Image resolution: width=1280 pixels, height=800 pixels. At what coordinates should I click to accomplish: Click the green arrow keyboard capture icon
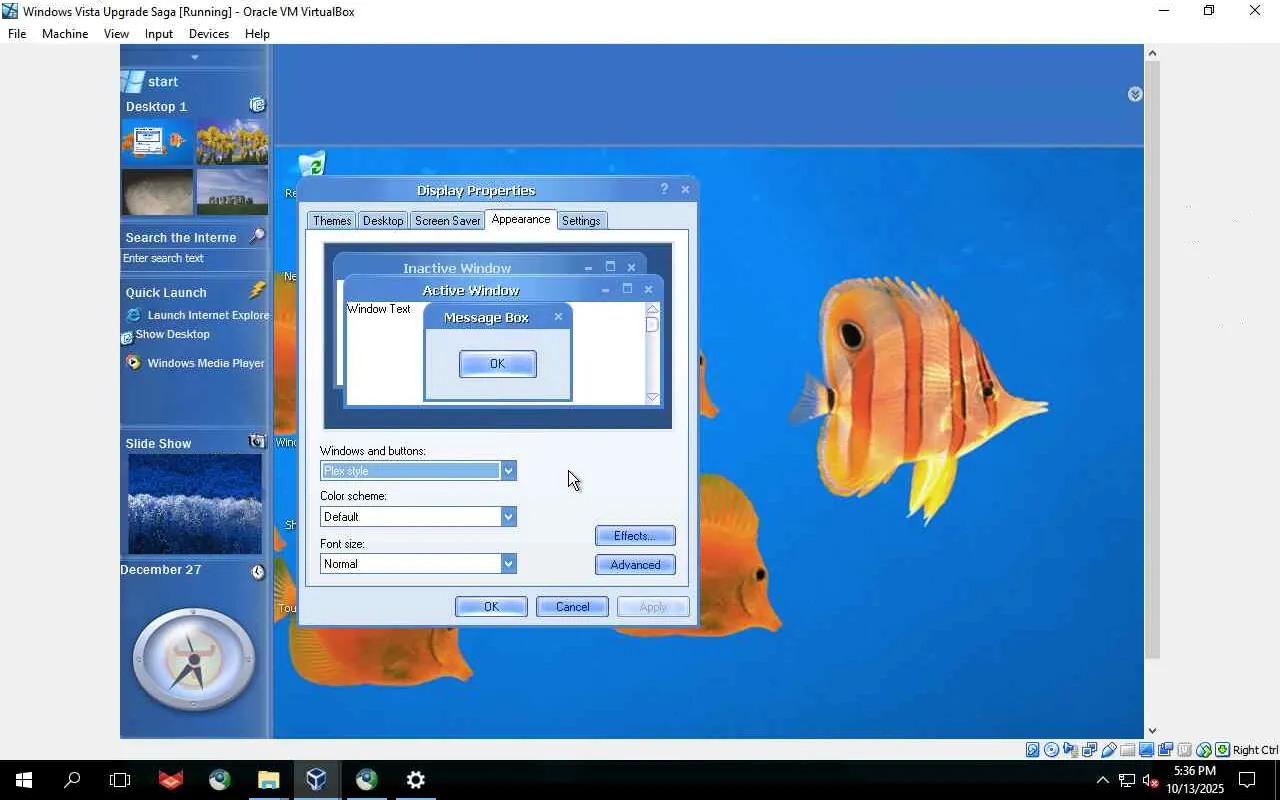pos(1222,750)
